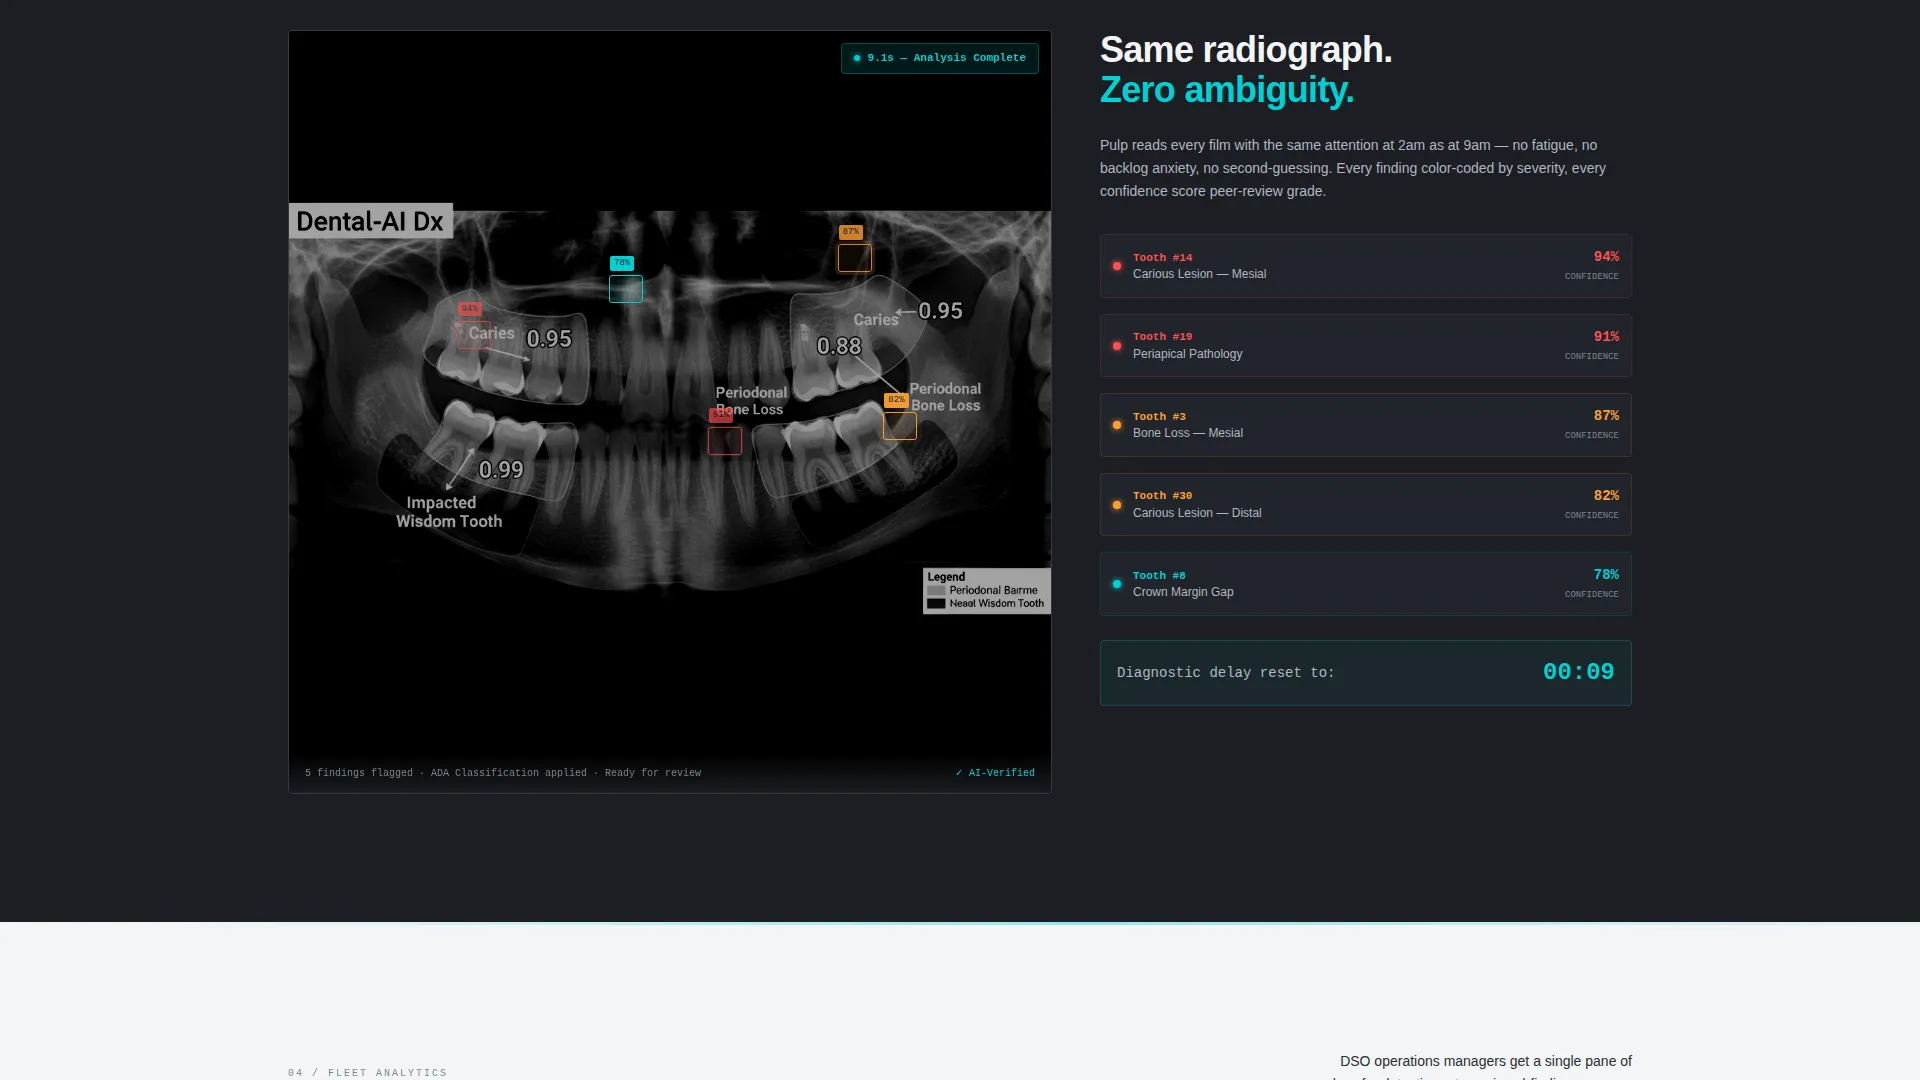Click the red severity dot for Tooth #14
Screen dimensions: 1920x1080
(1117, 266)
